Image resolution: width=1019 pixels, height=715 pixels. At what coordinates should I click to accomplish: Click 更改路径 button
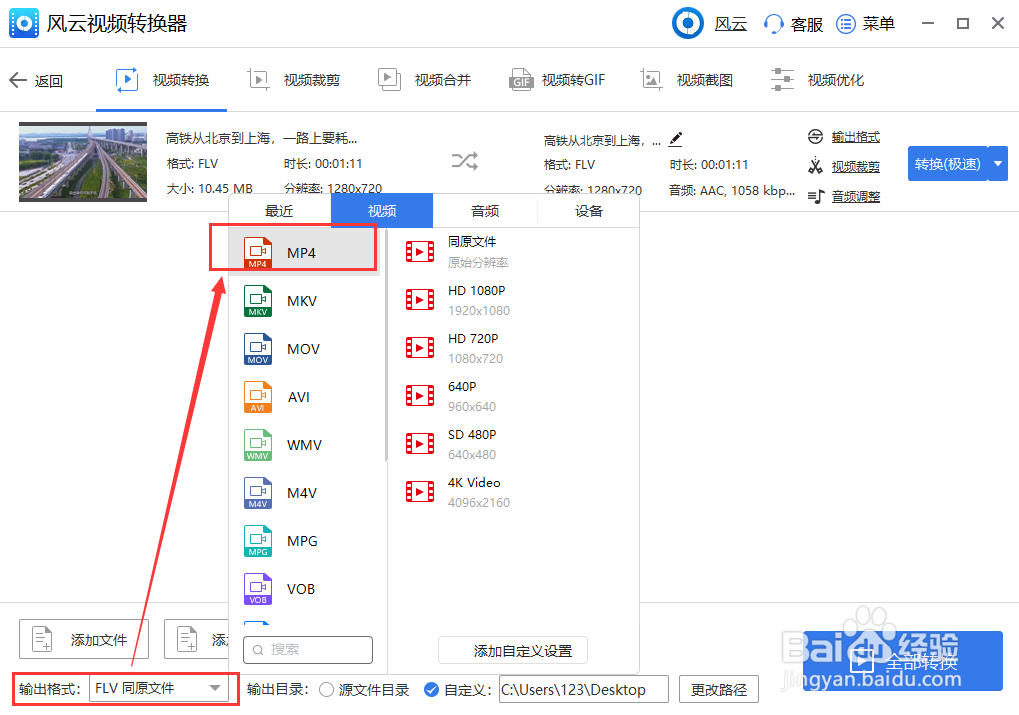click(719, 690)
